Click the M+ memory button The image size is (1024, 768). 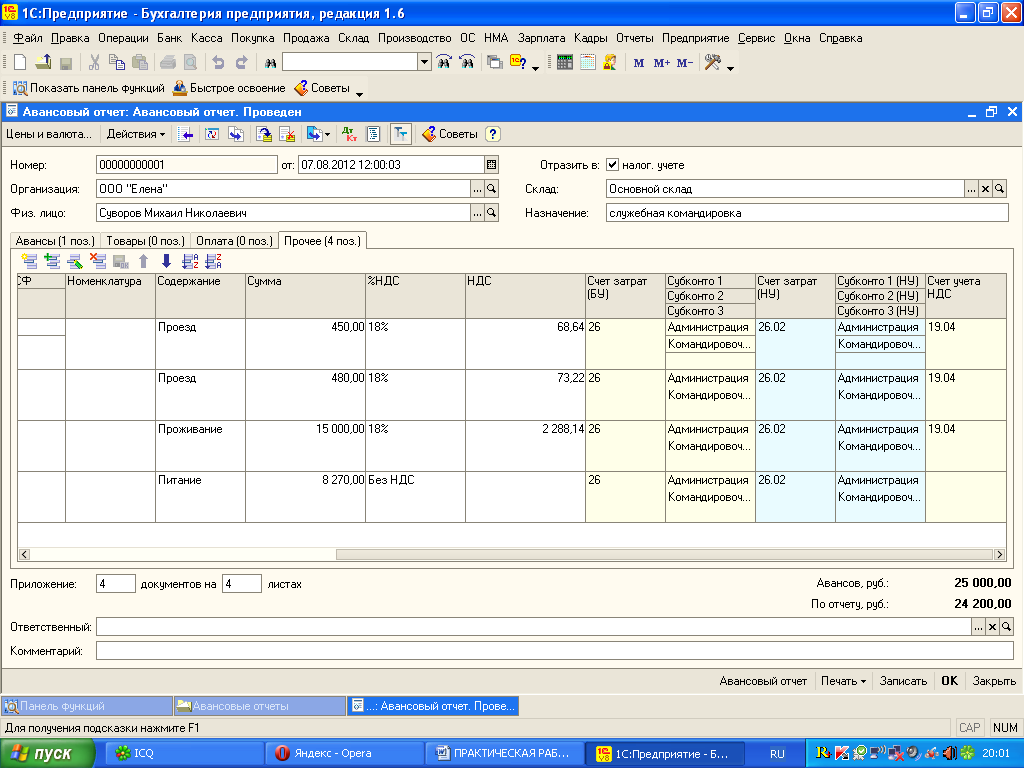662,63
